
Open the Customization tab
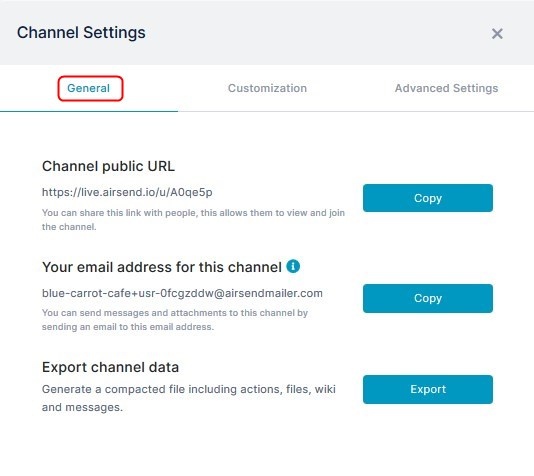(267, 88)
